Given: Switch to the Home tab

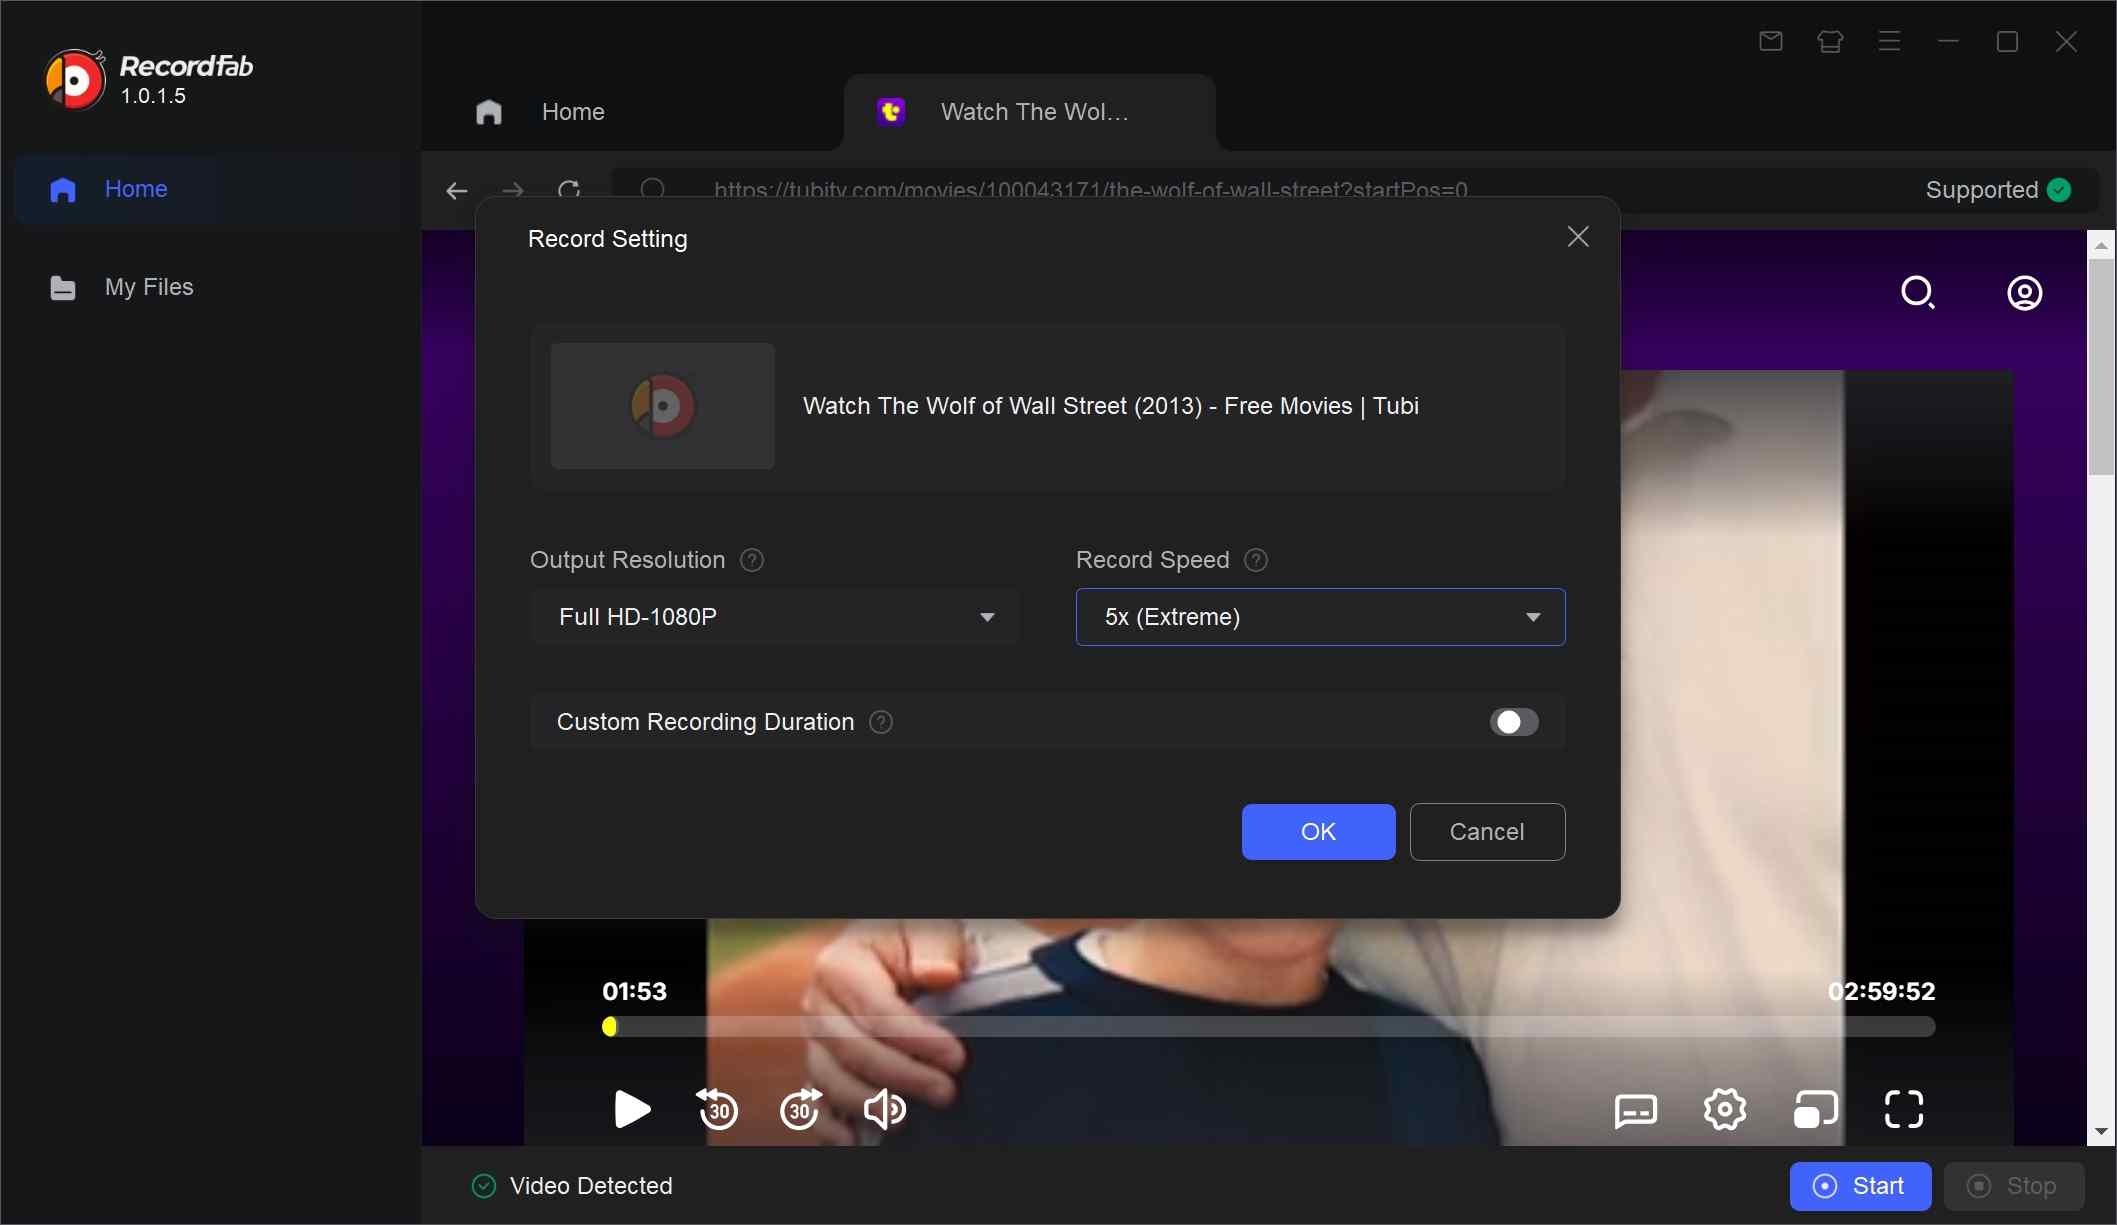Looking at the screenshot, I should (571, 111).
